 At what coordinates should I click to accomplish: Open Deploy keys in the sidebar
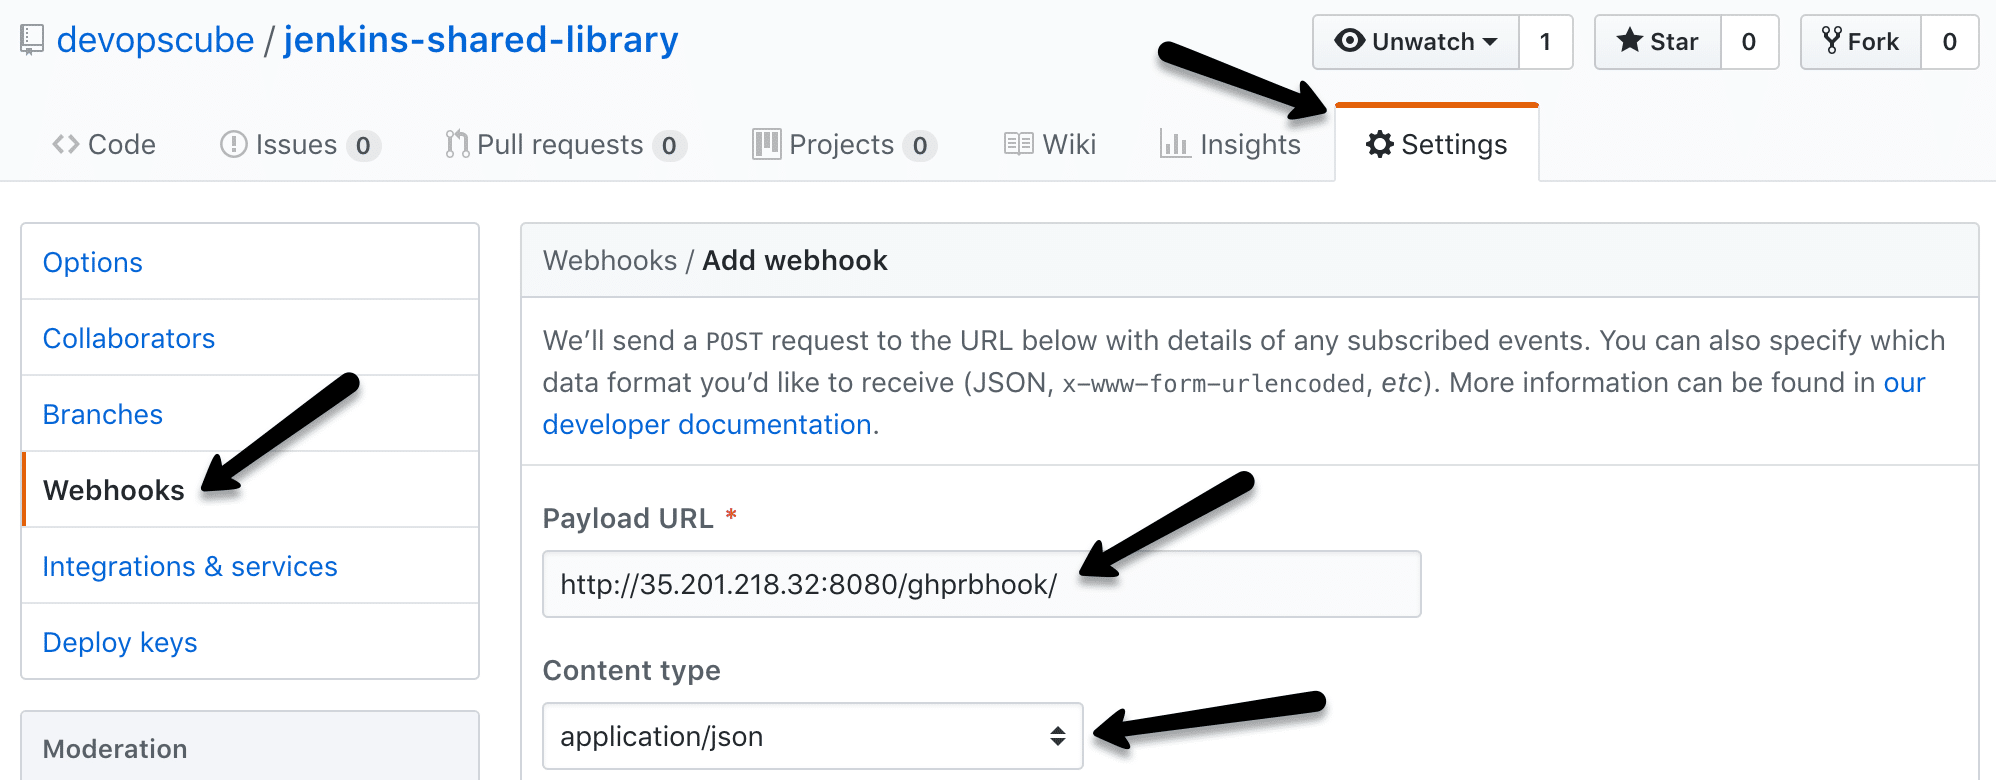point(250,642)
